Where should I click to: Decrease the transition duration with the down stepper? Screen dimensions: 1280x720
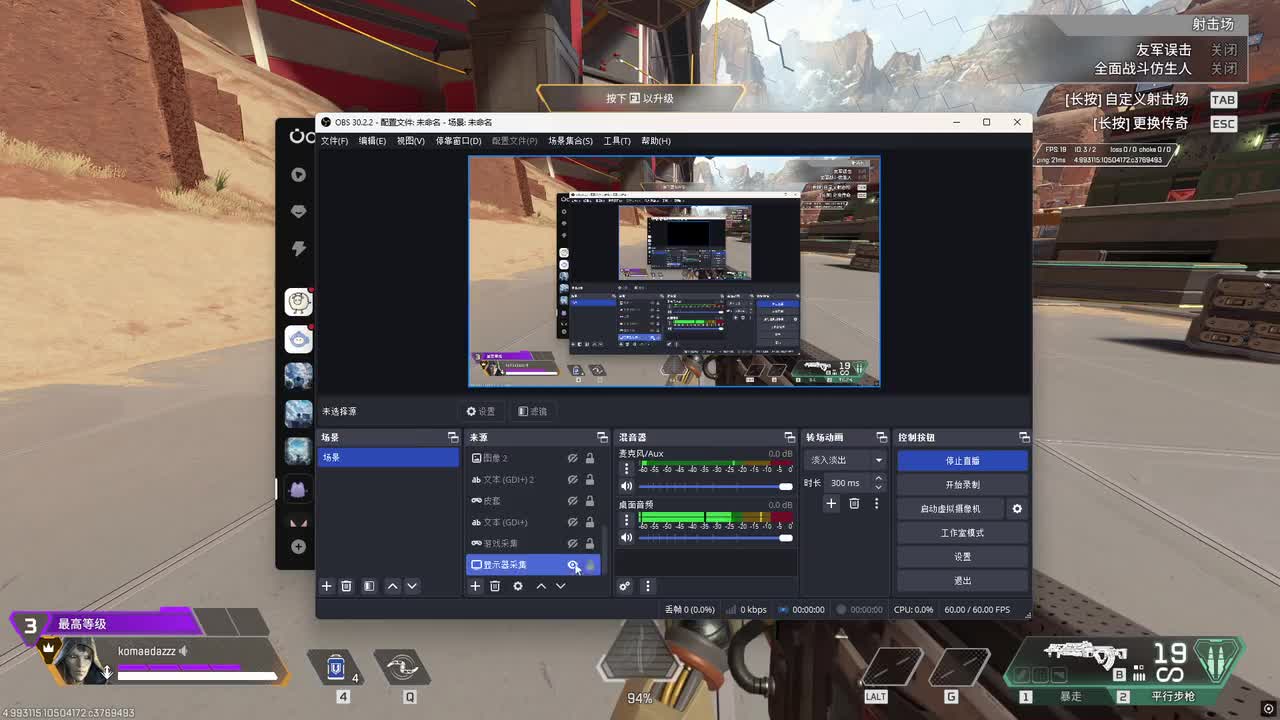pos(878,487)
